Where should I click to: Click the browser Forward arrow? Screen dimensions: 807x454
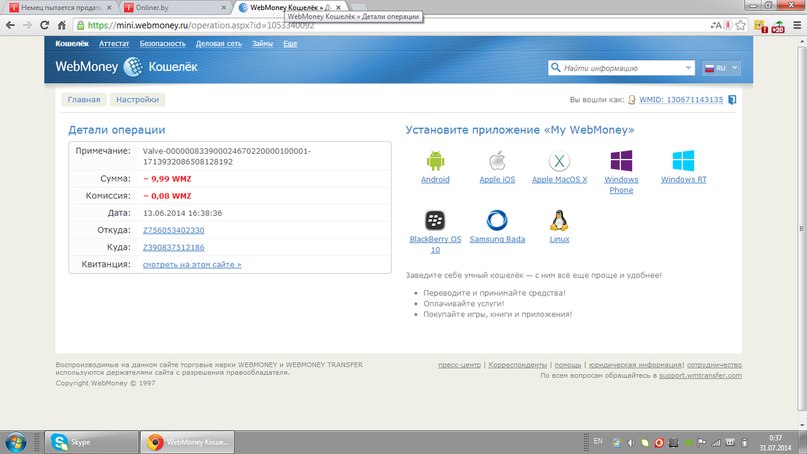[27, 25]
